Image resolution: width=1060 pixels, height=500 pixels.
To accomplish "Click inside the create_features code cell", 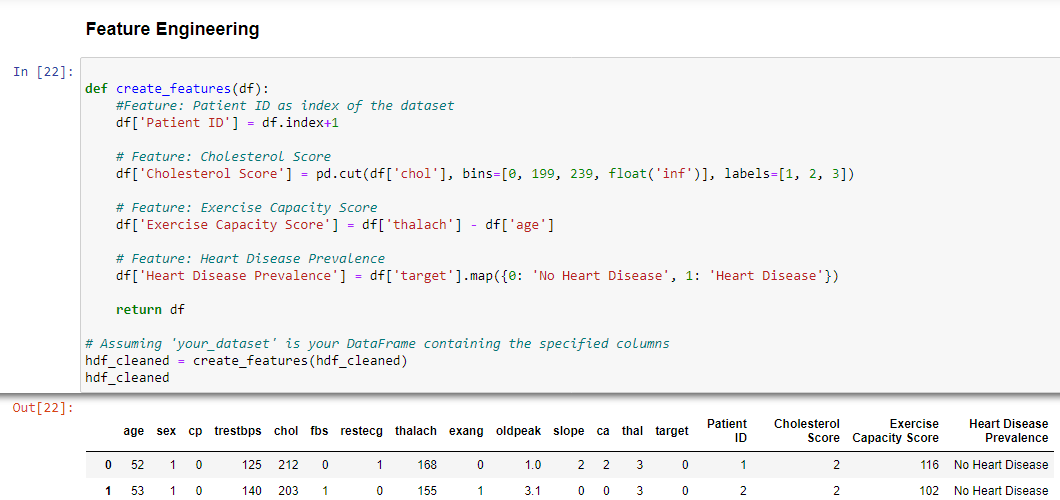I will coord(570,224).
